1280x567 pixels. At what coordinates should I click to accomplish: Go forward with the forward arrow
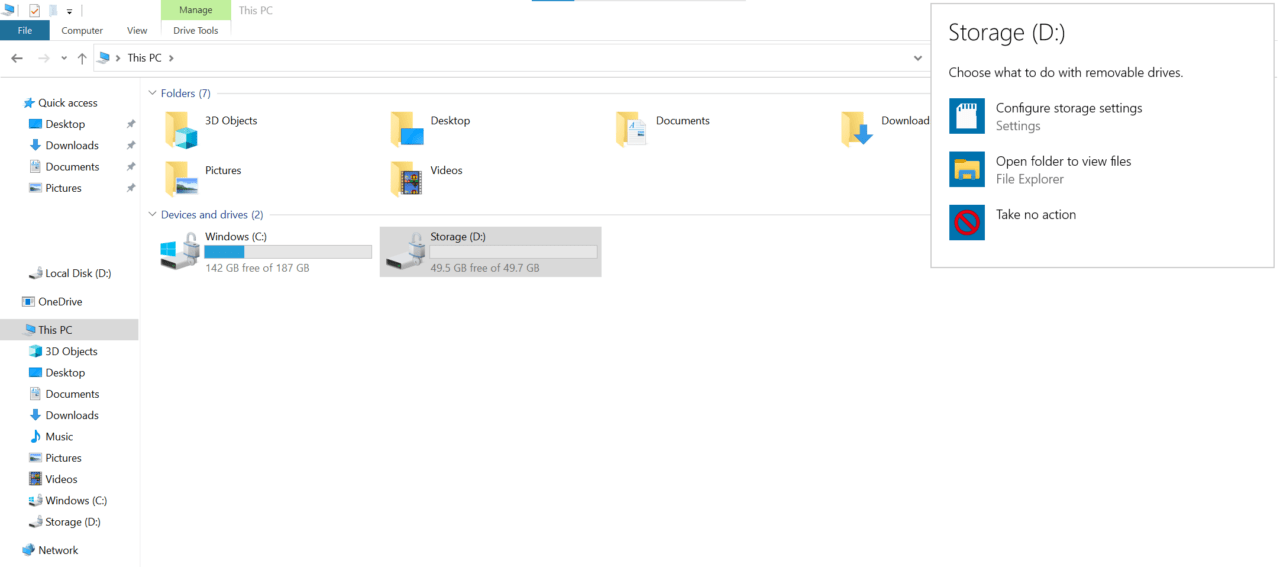click(43, 58)
